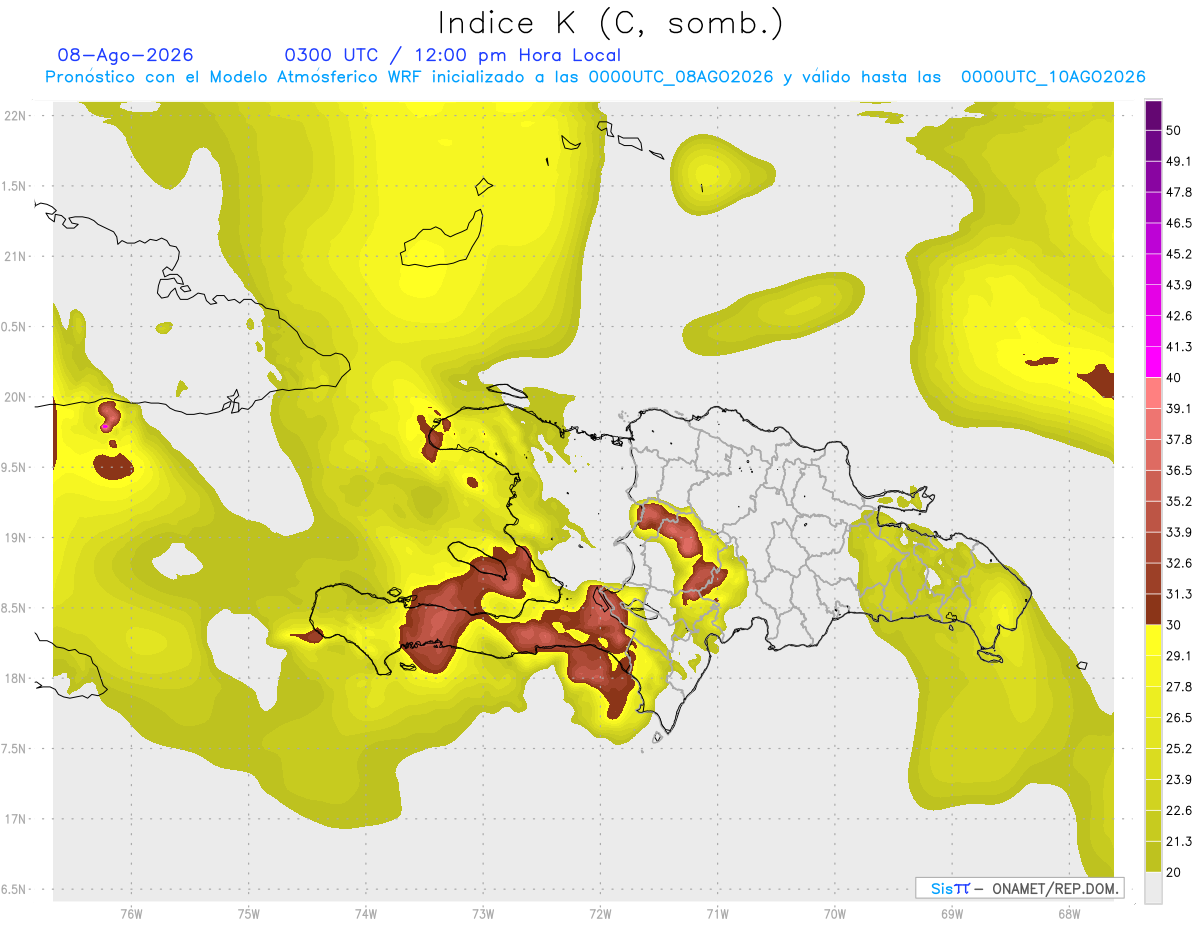1200x927 pixels.
Task: Click the "70W" longitude label
Action: coord(834,913)
